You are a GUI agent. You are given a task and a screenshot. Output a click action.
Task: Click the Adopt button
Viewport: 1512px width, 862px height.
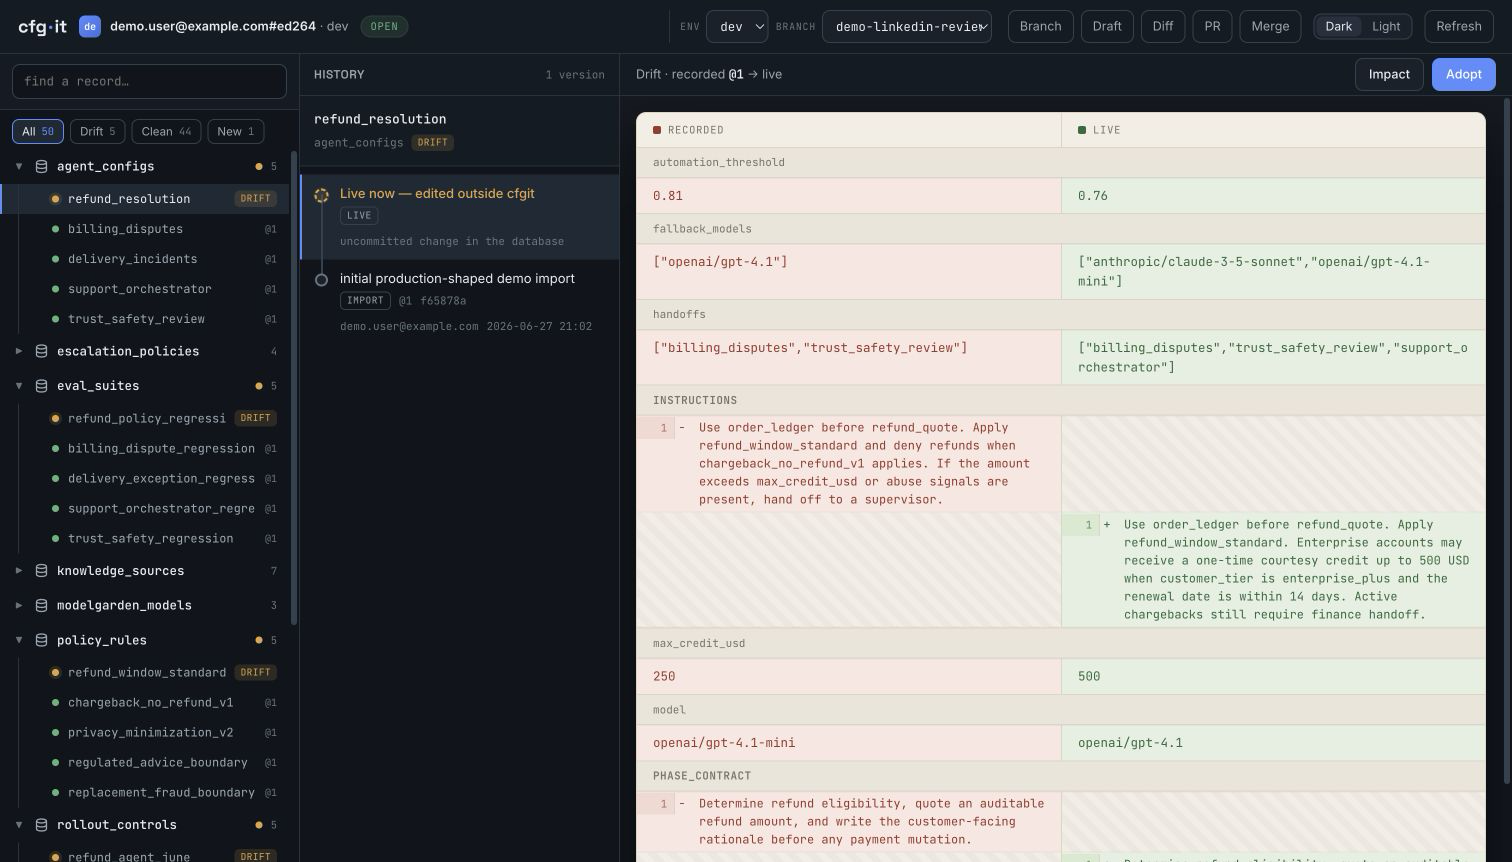pyautogui.click(x=1463, y=74)
